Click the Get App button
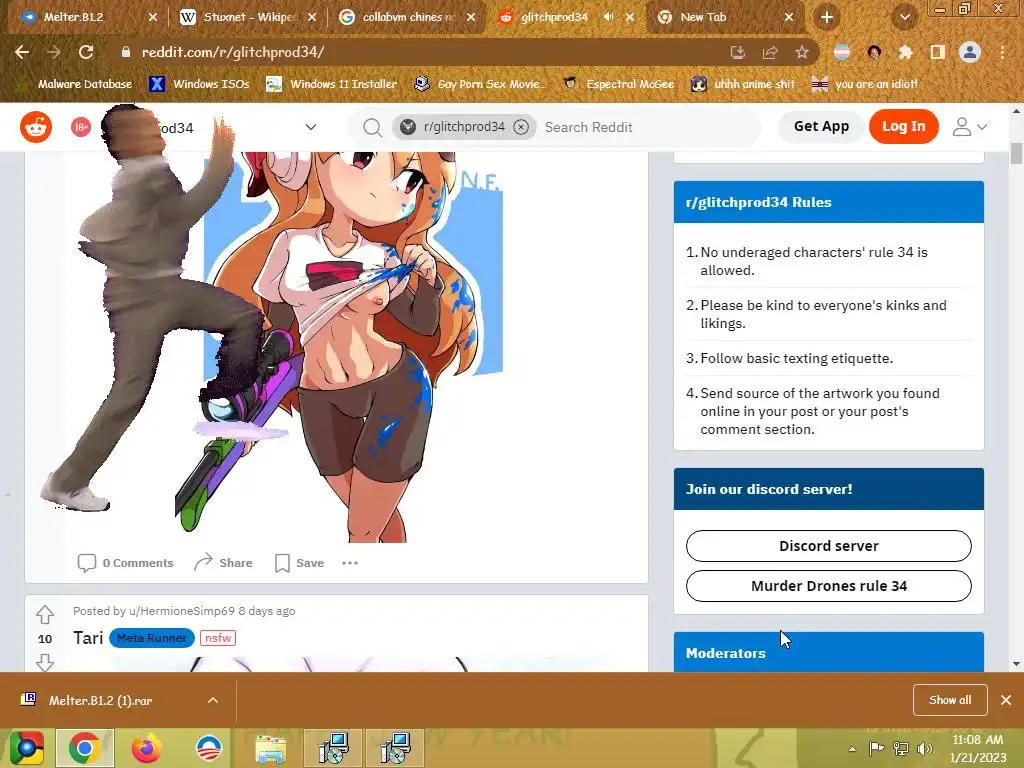 pyautogui.click(x=822, y=127)
